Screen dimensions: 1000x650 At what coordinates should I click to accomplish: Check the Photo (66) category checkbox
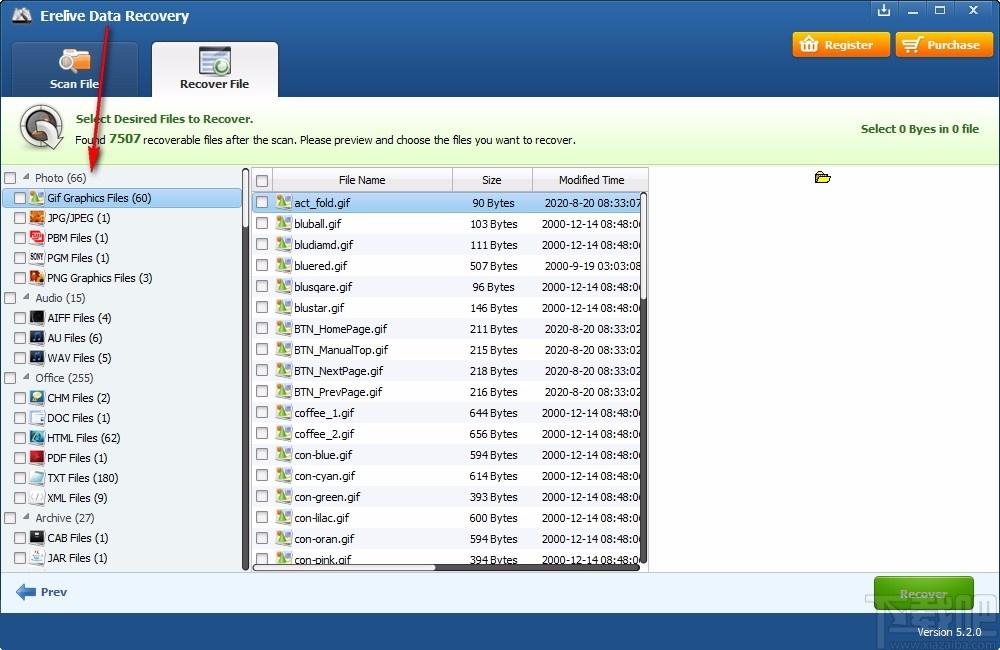[x=10, y=178]
